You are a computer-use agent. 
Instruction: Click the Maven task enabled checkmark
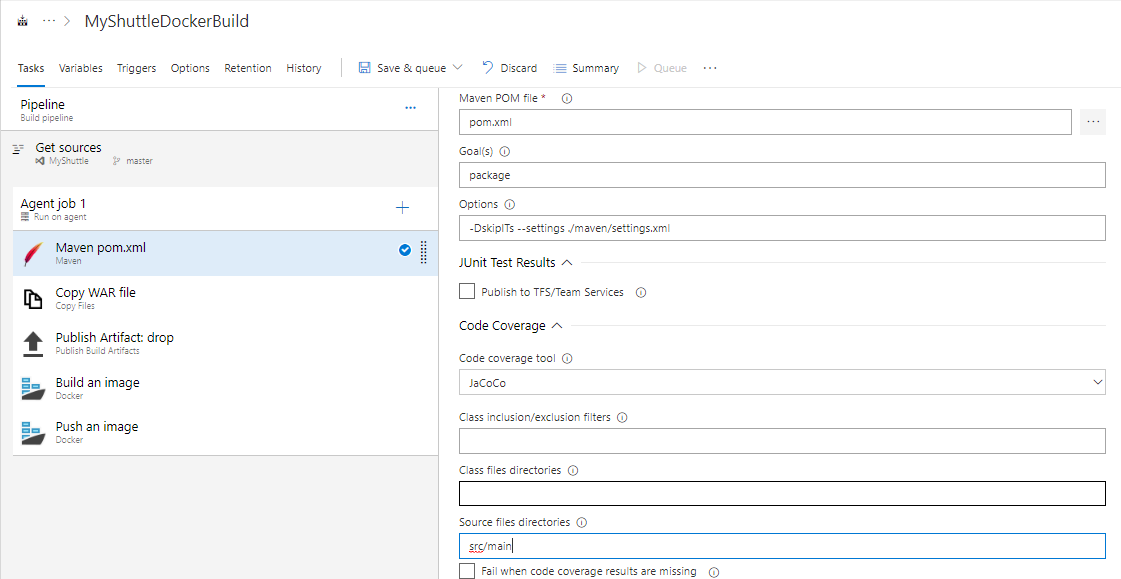pos(405,249)
